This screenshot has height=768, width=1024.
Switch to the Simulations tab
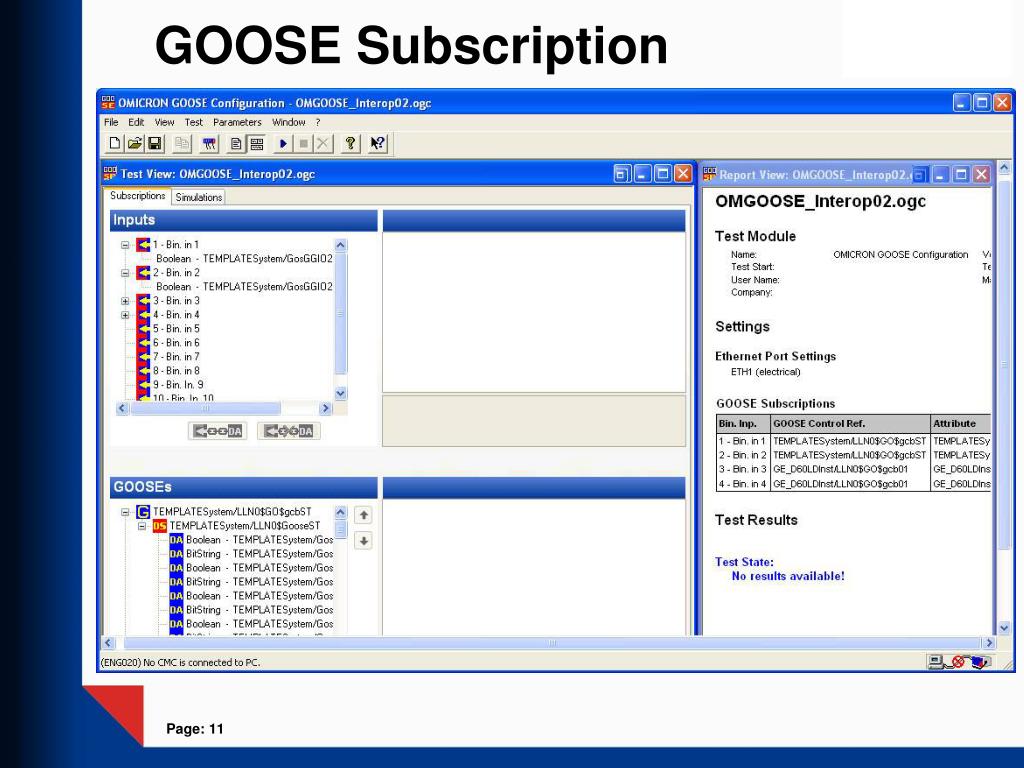pos(199,197)
